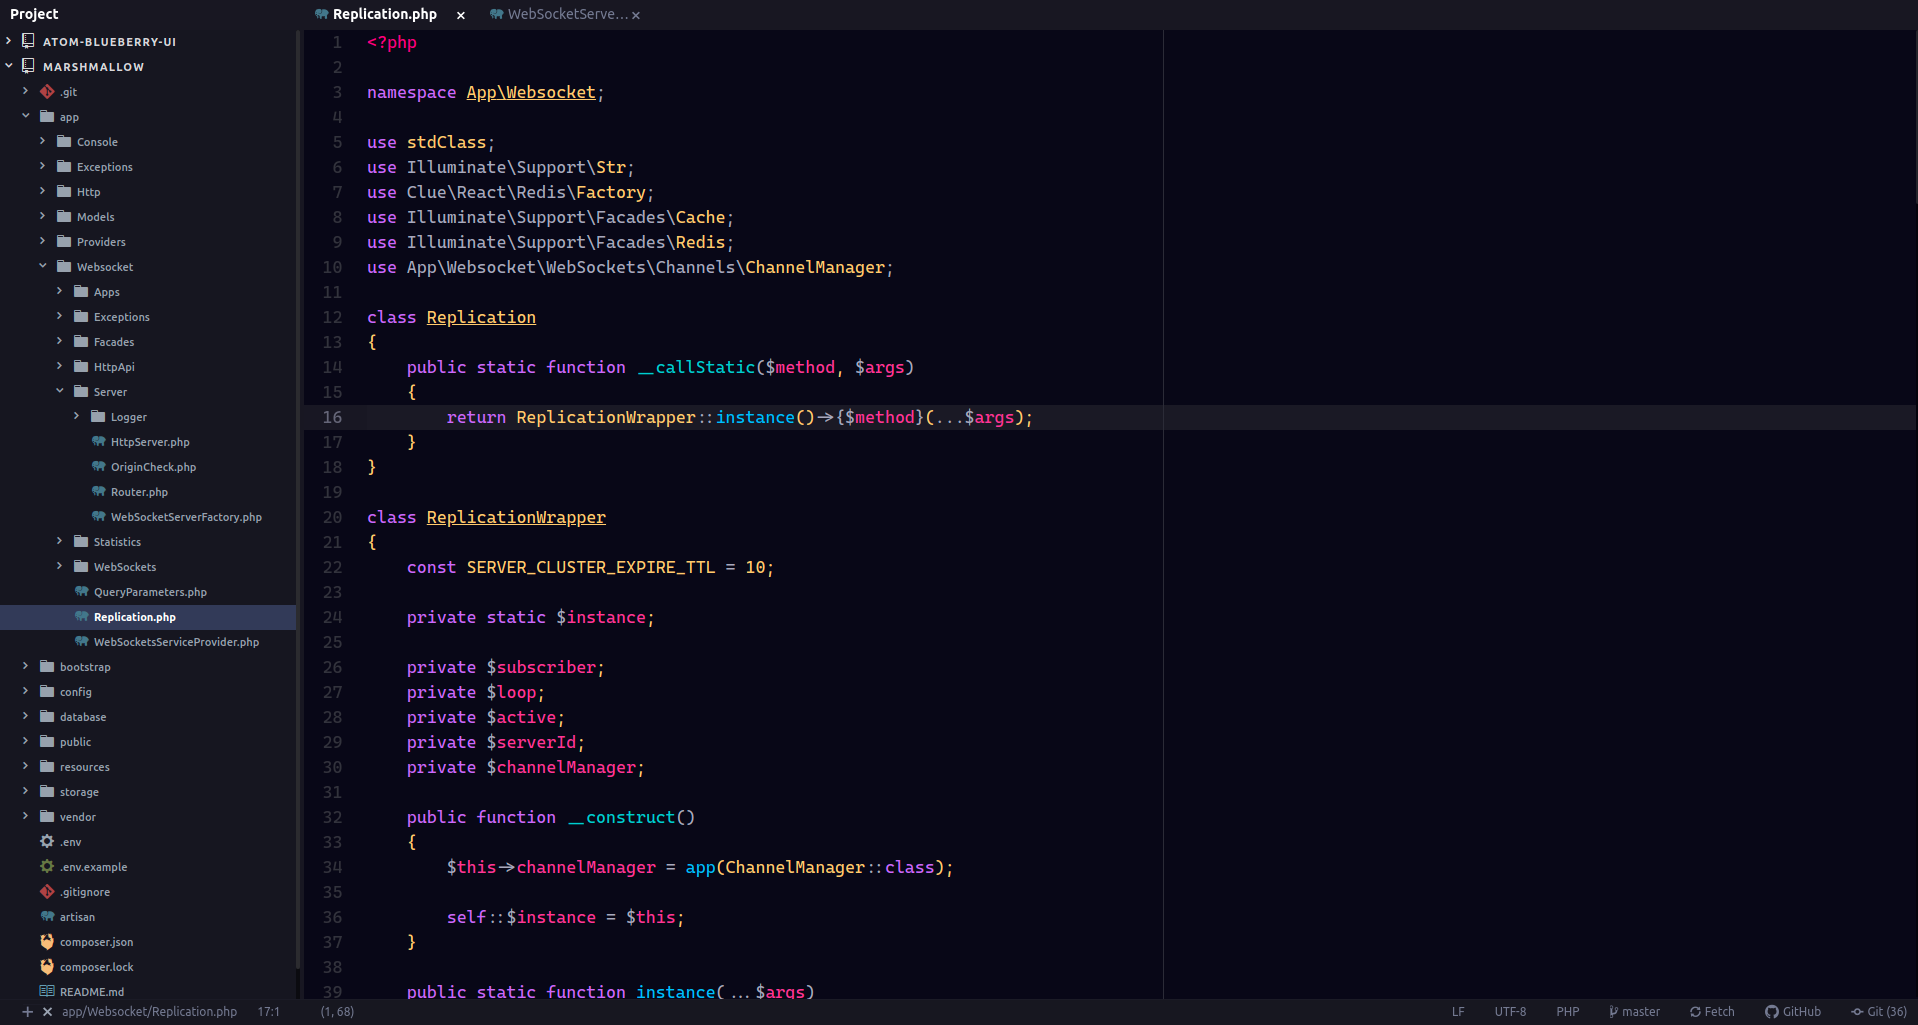This screenshot has height=1025, width=1918.
Task: Click the PHP icon beside HttpServer.php
Action: click(98, 442)
